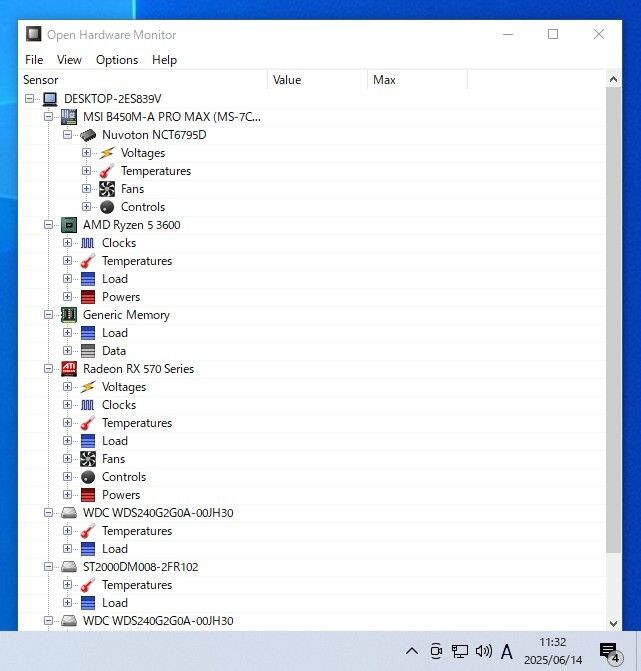Viewport: 641px width, 671px height.
Task: Click the taskbar clock showing 11:32
Action: pyautogui.click(x=553, y=651)
